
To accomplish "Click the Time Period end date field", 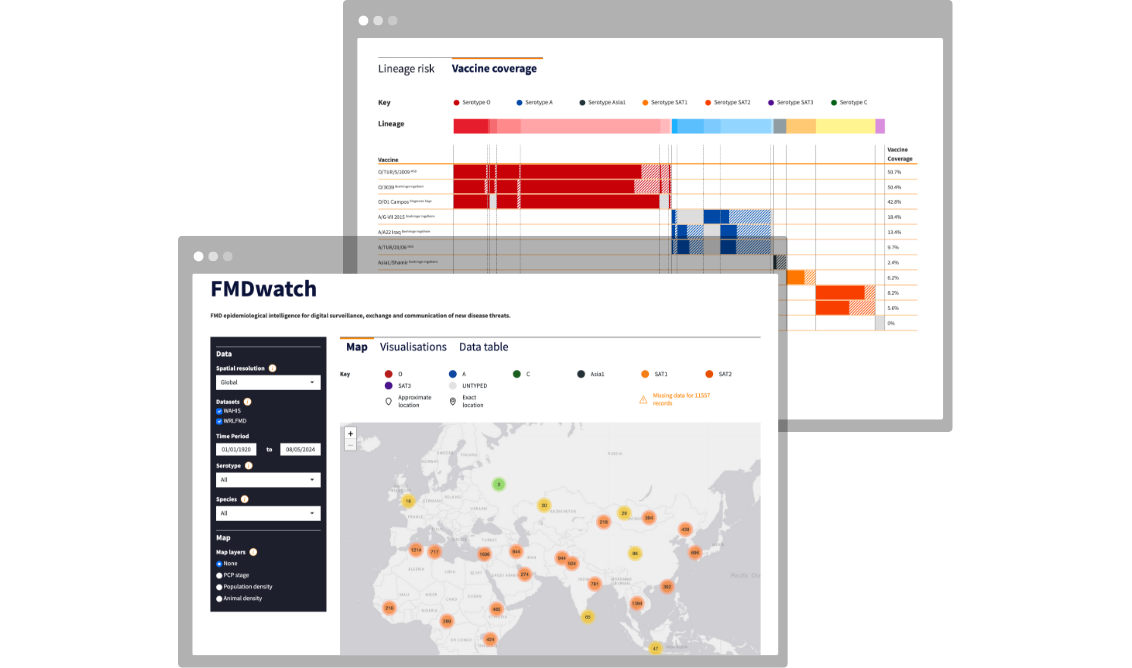I will [x=300, y=449].
